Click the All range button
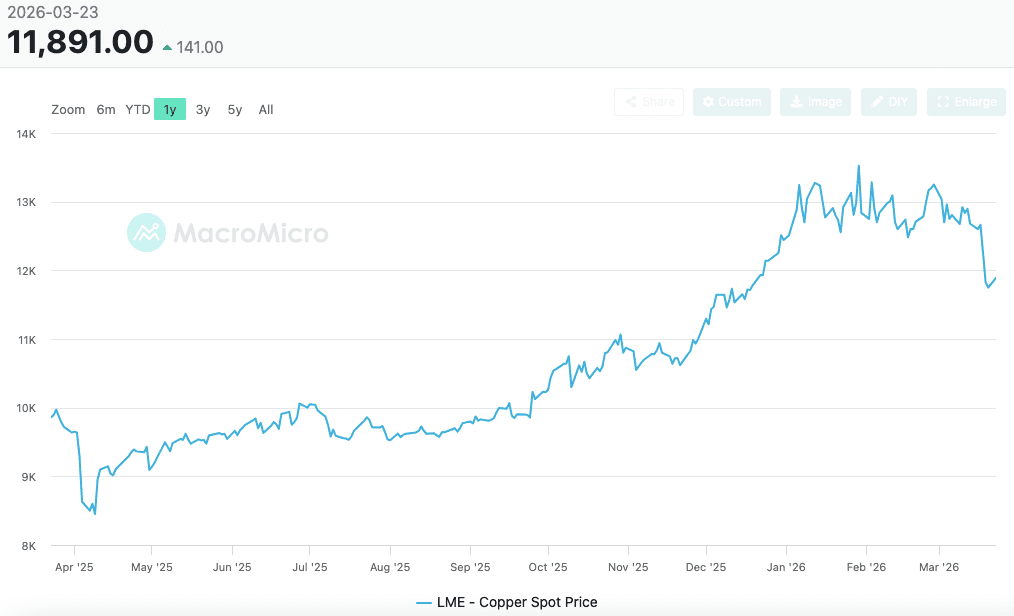 pyautogui.click(x=265, y=110)
